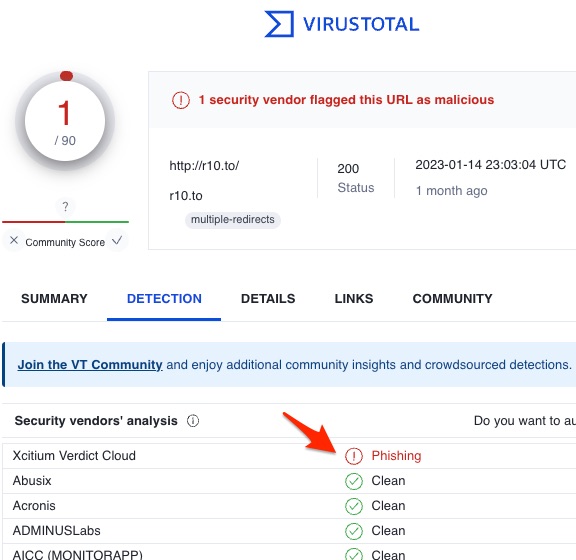Click the '1 month ago' text
The width and height of the screenshot is (576, 560).
[x=451, y=191]
